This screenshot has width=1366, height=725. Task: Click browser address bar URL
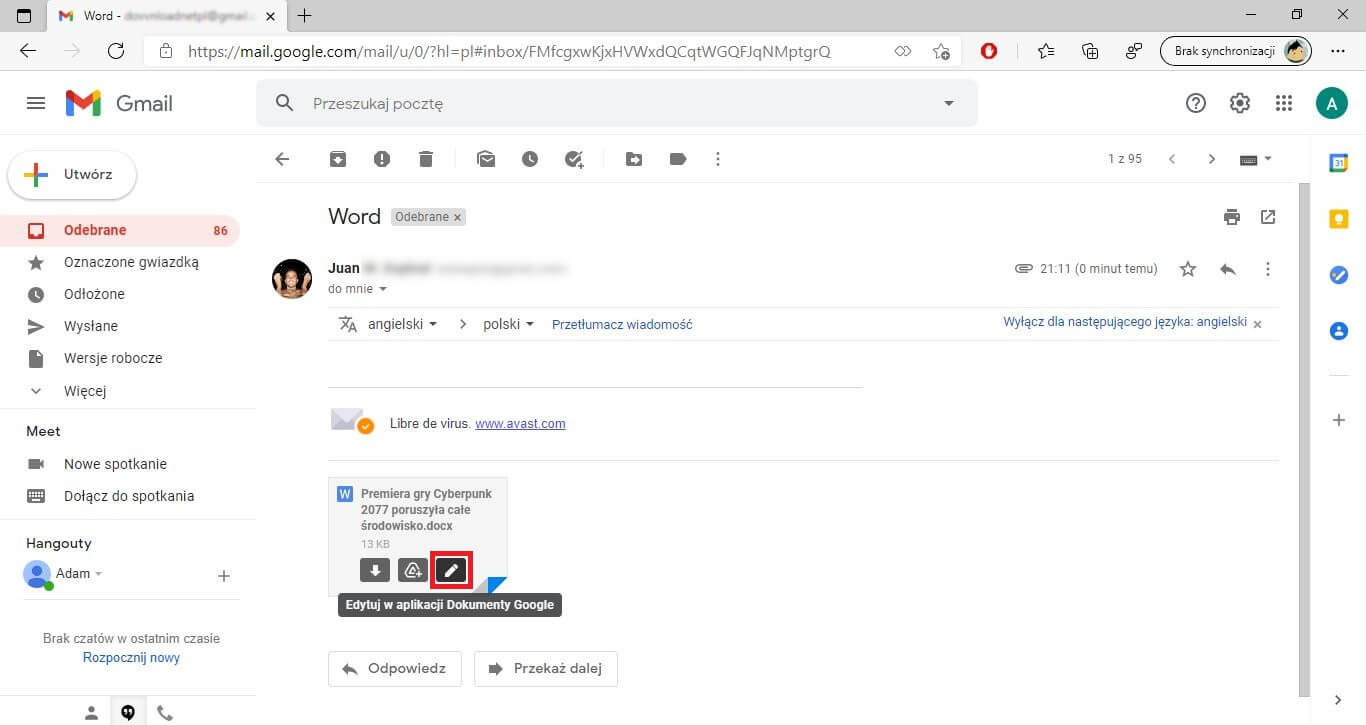click(x=510, y=51)
